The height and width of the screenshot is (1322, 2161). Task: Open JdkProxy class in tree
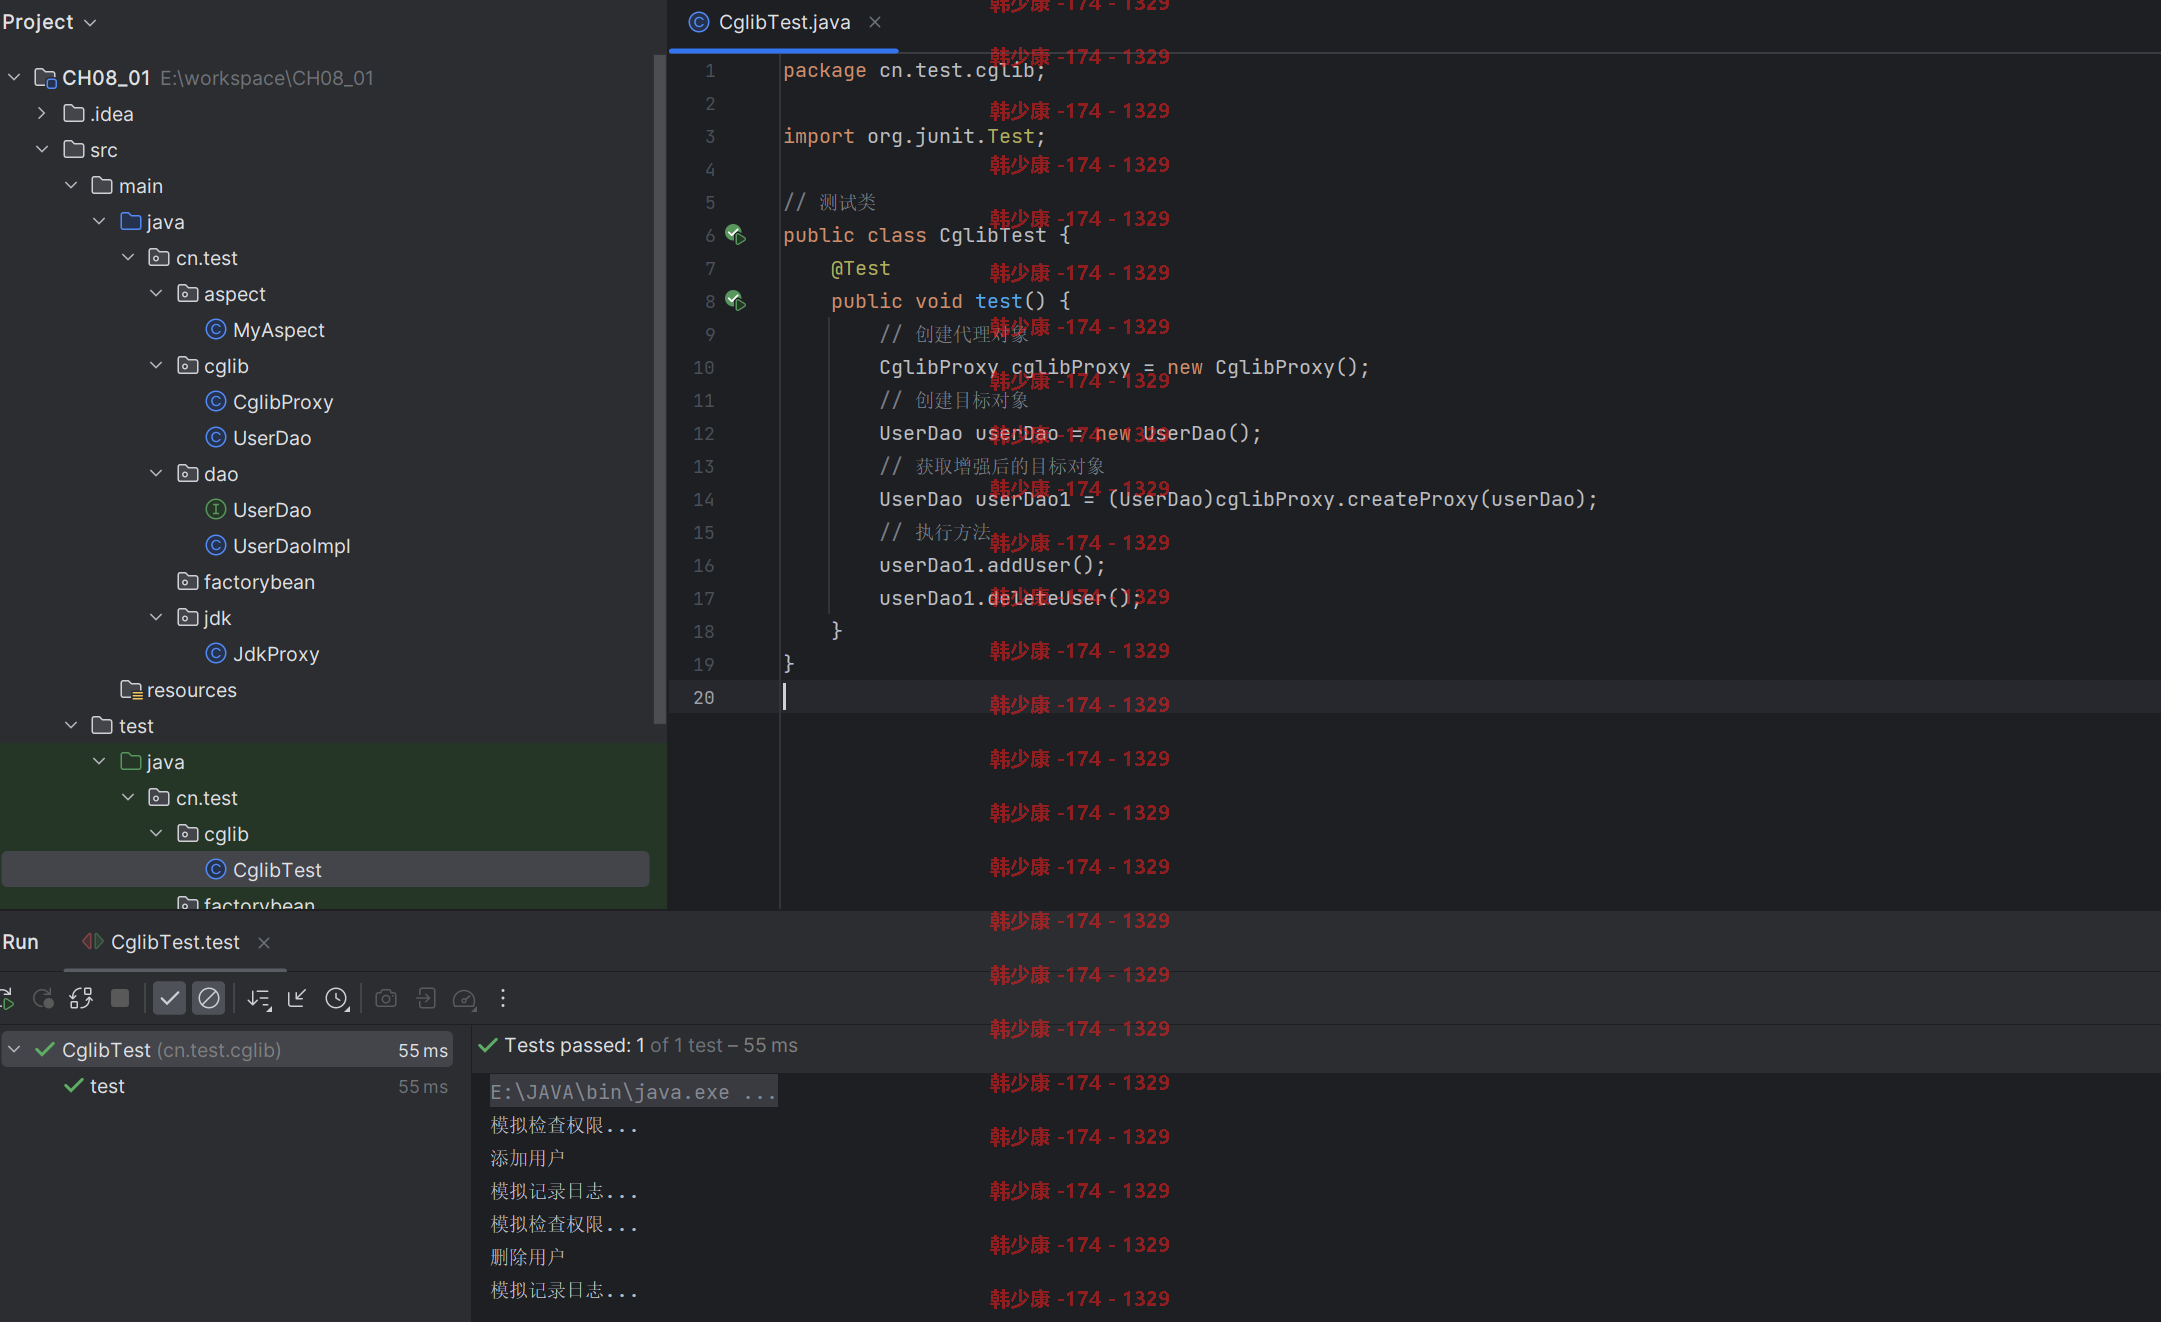[276, 654]
